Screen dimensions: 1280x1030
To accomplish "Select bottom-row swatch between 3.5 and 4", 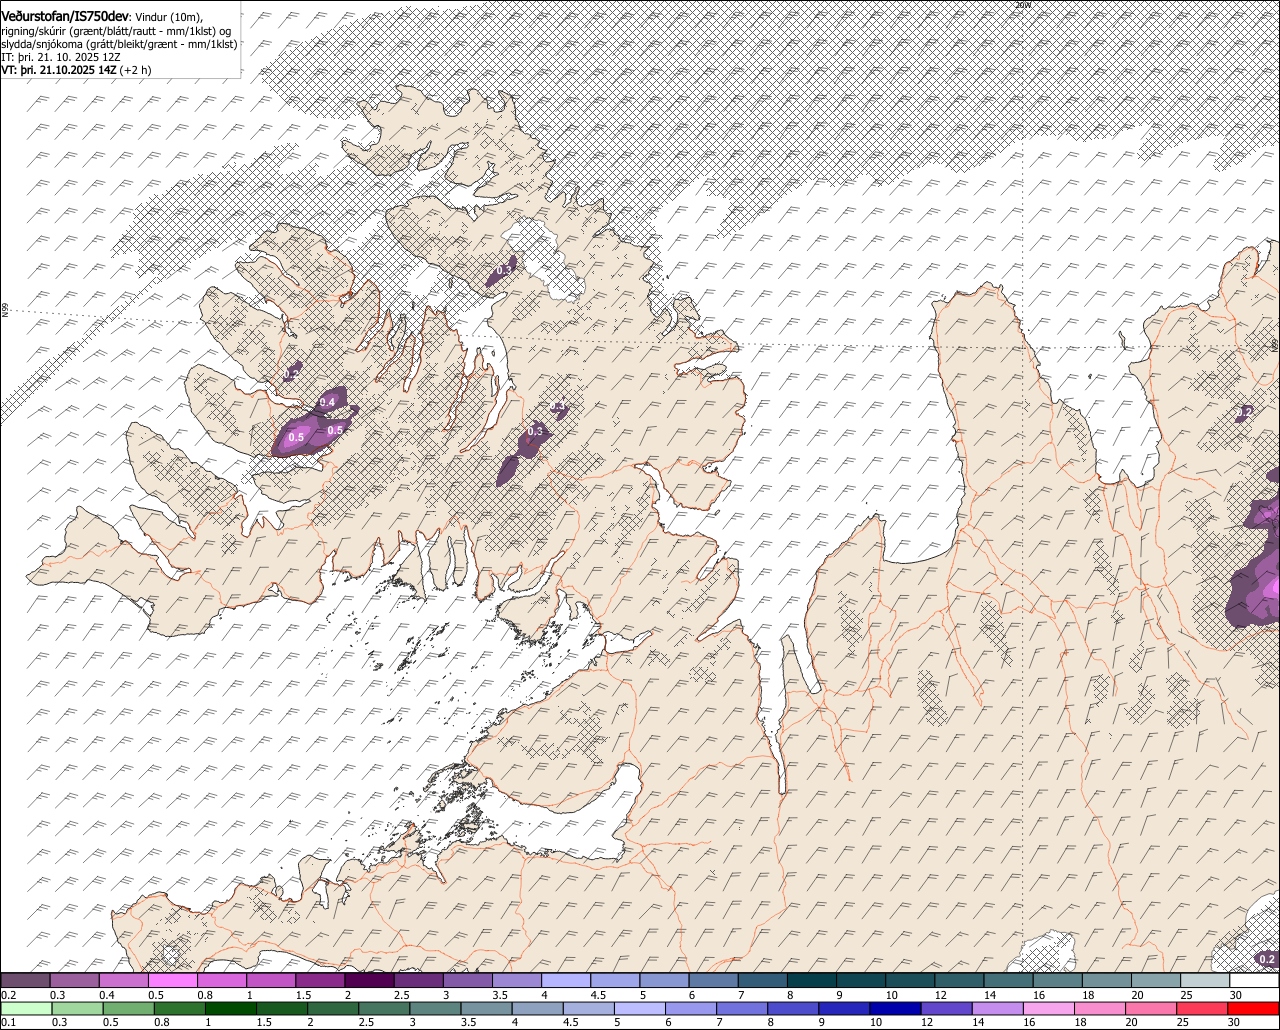I will point(487,1008).
